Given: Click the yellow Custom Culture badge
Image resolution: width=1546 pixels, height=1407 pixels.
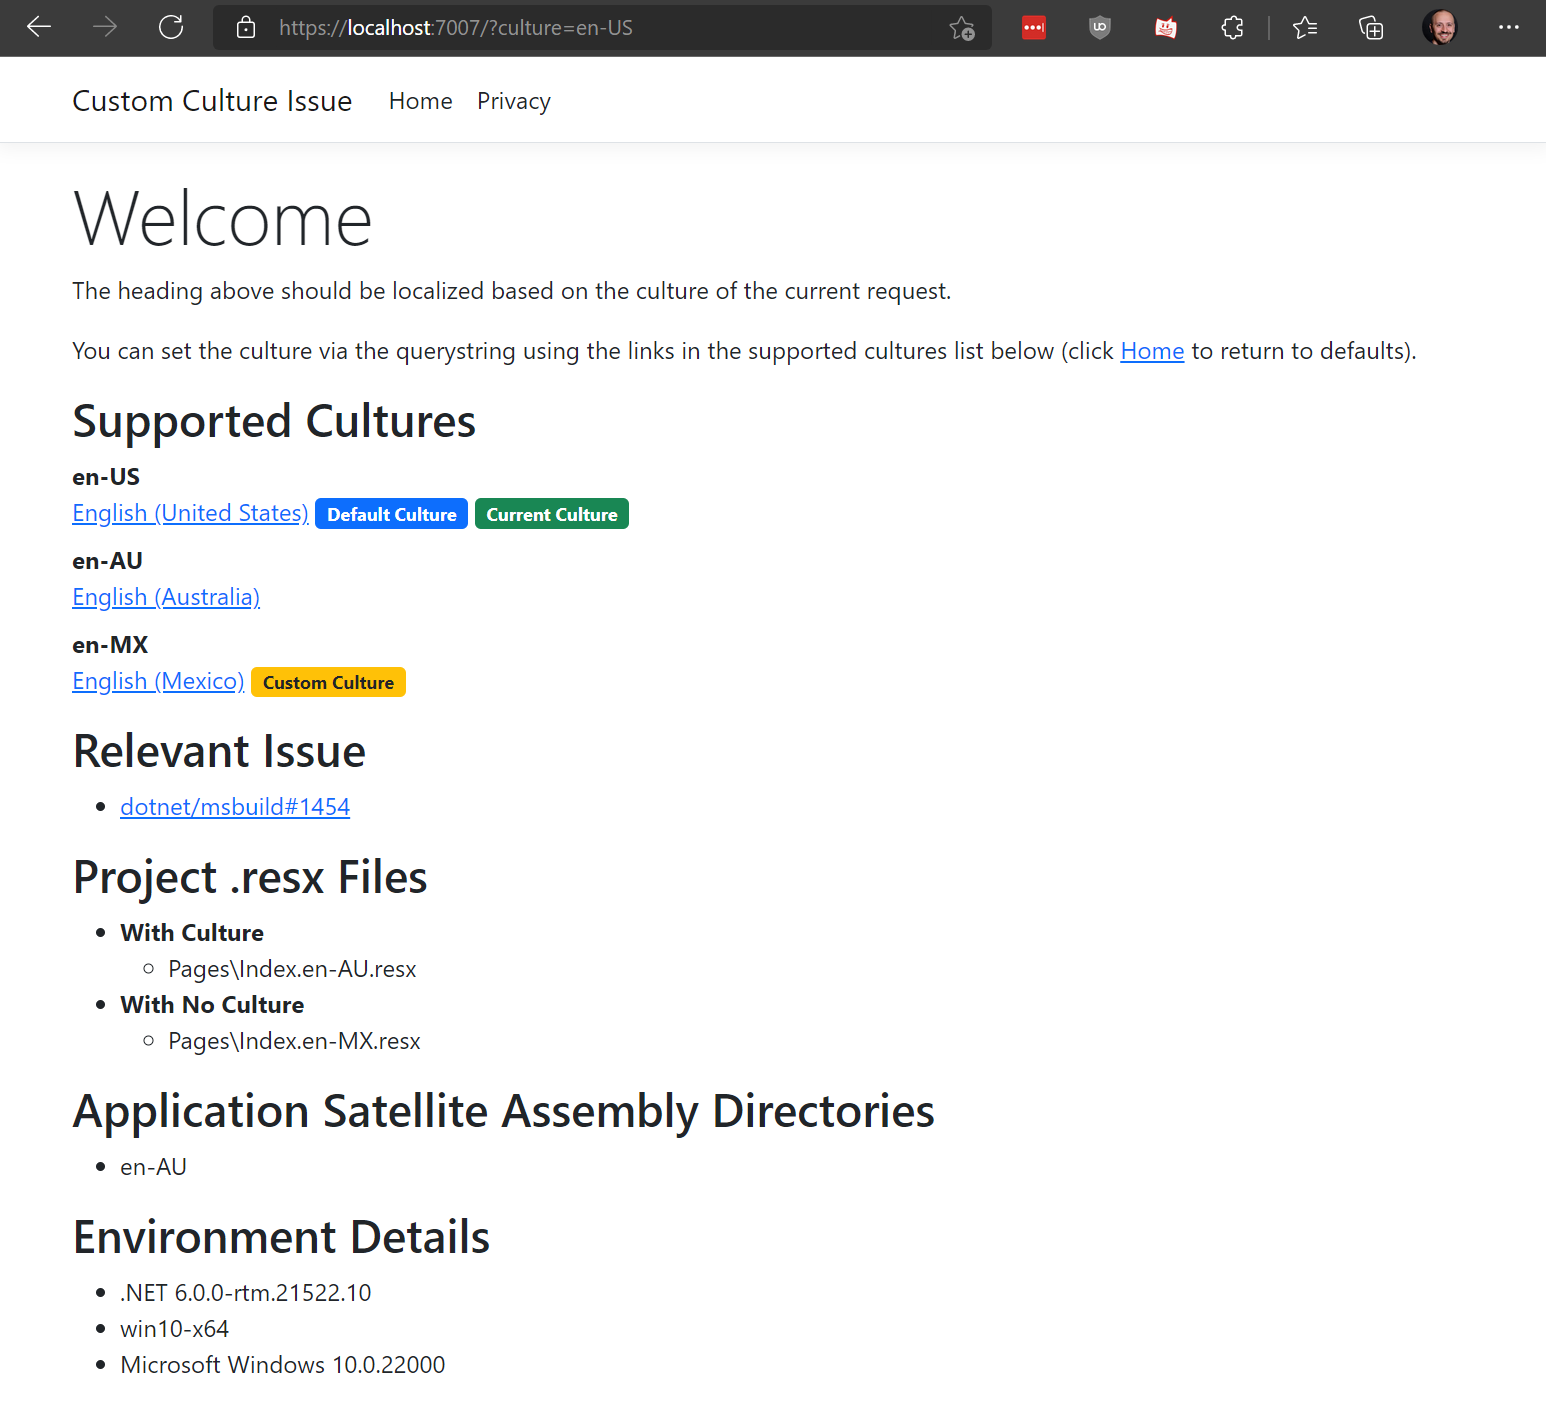Looking at the screenshot, I should tap(328, 682).
